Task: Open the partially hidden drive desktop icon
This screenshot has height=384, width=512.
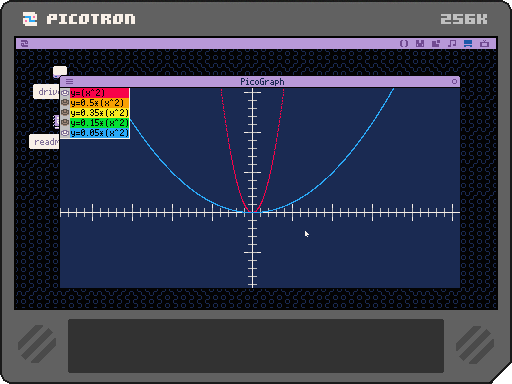Action: [x=47, y=92]
